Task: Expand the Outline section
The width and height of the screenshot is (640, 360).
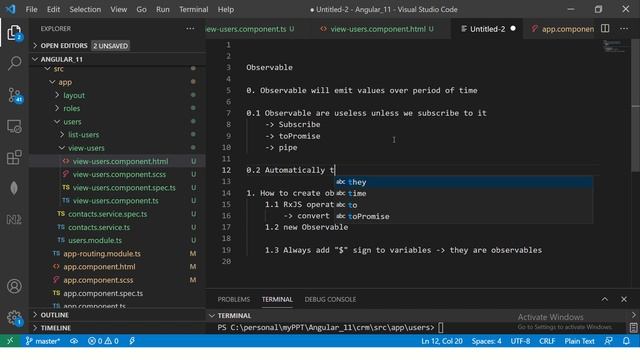Action: (x=117, y=315)
